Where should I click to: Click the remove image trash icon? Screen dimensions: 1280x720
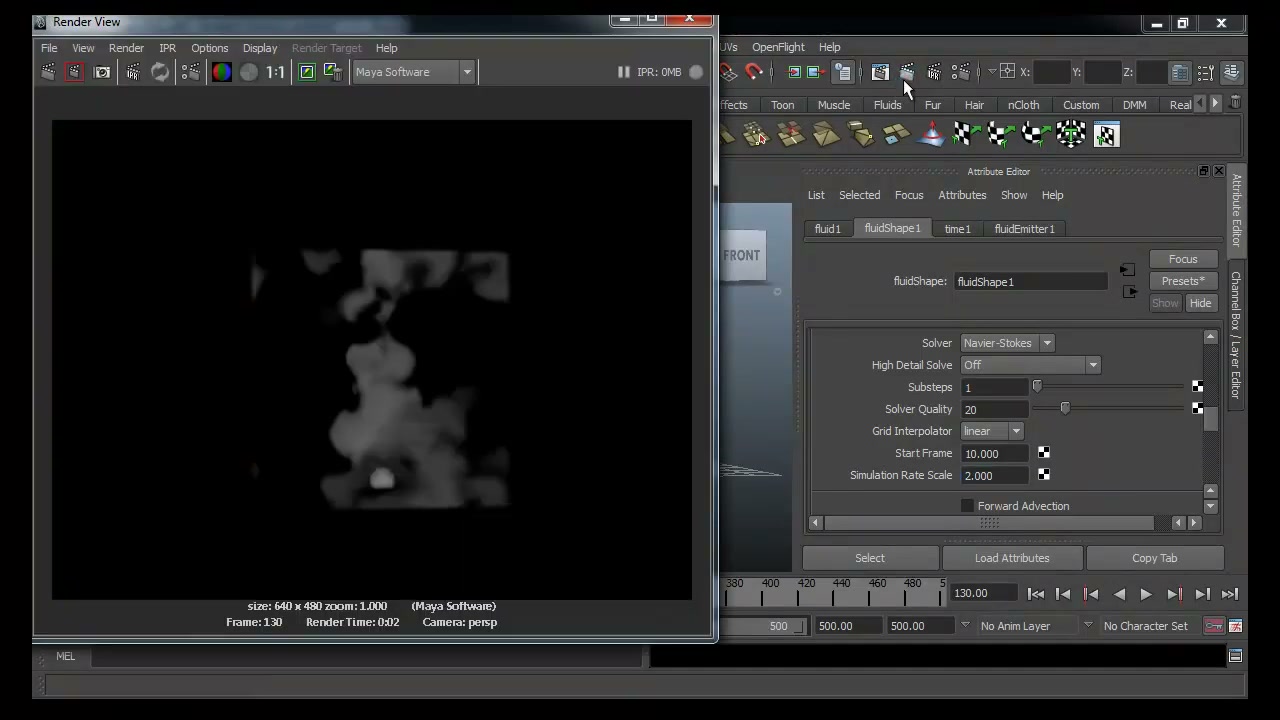click(x=334, y=72)
